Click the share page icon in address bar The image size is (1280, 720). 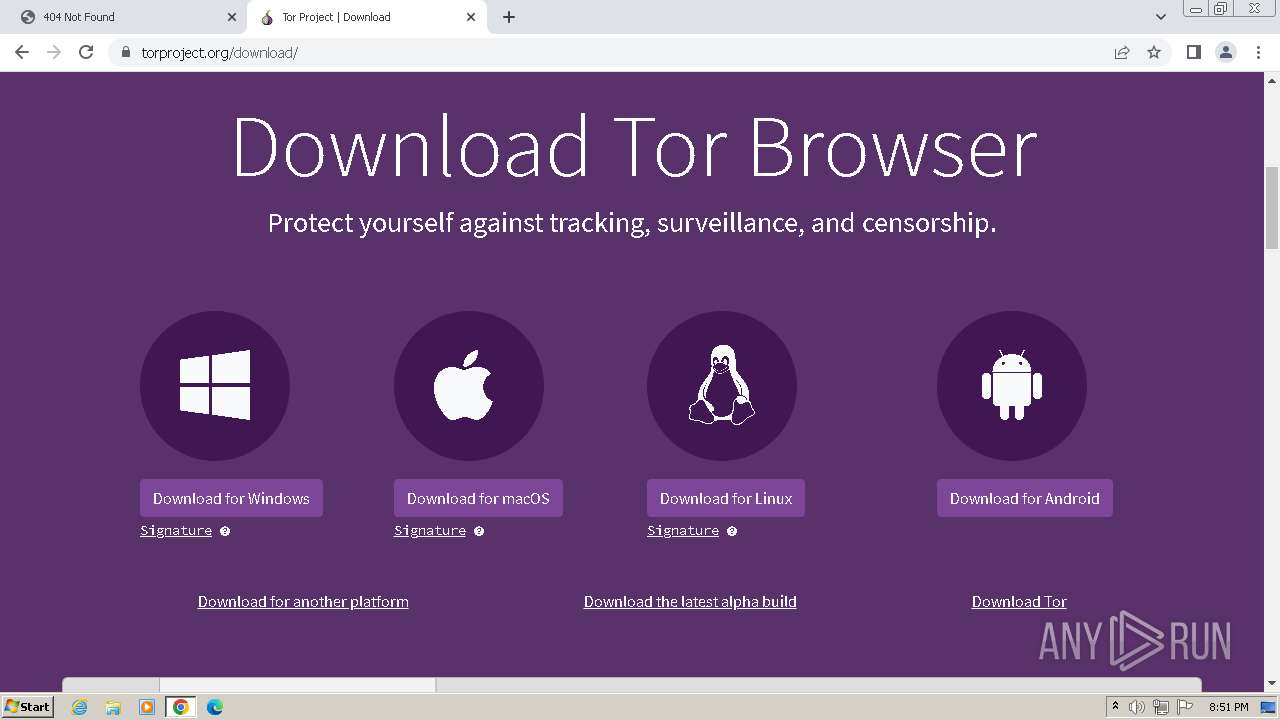pyautogui.click(x=1122, y=52)
